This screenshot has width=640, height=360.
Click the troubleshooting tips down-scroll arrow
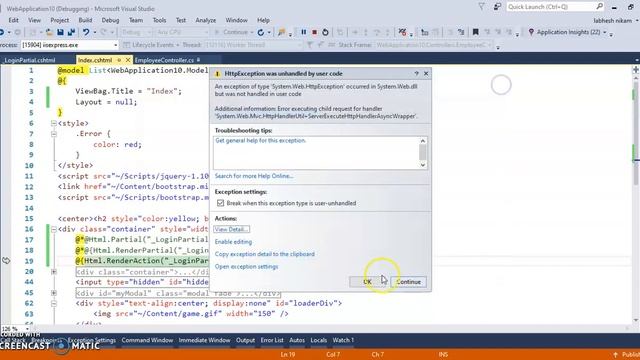coord(423,165)
